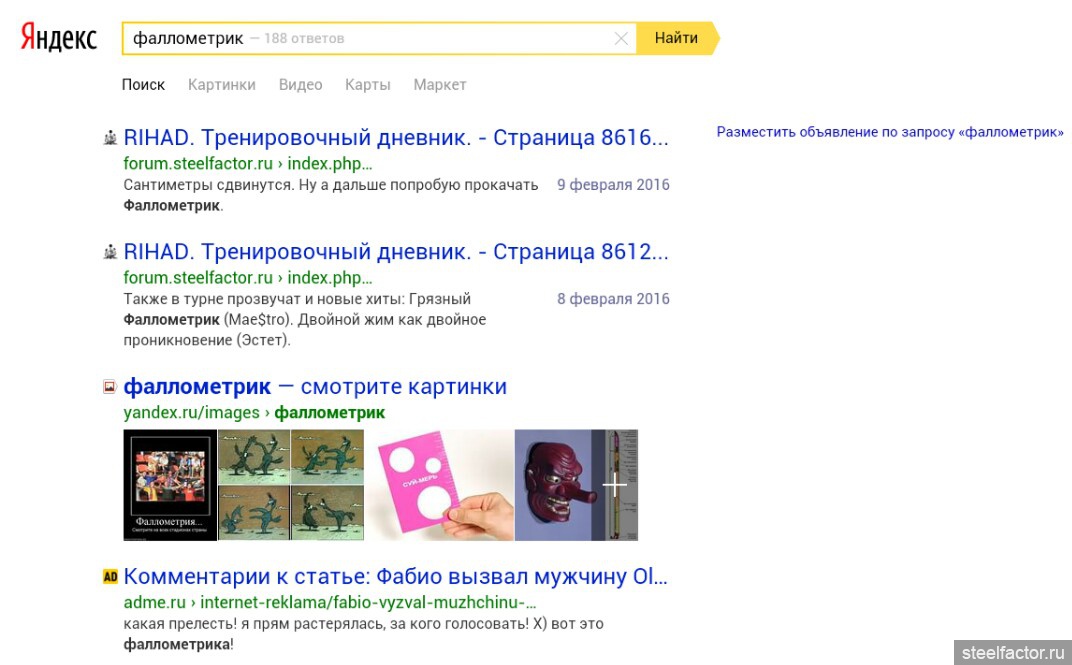Click the adme.ru green URL
Screen dimensions: 1072x665
tap(330, 603)
